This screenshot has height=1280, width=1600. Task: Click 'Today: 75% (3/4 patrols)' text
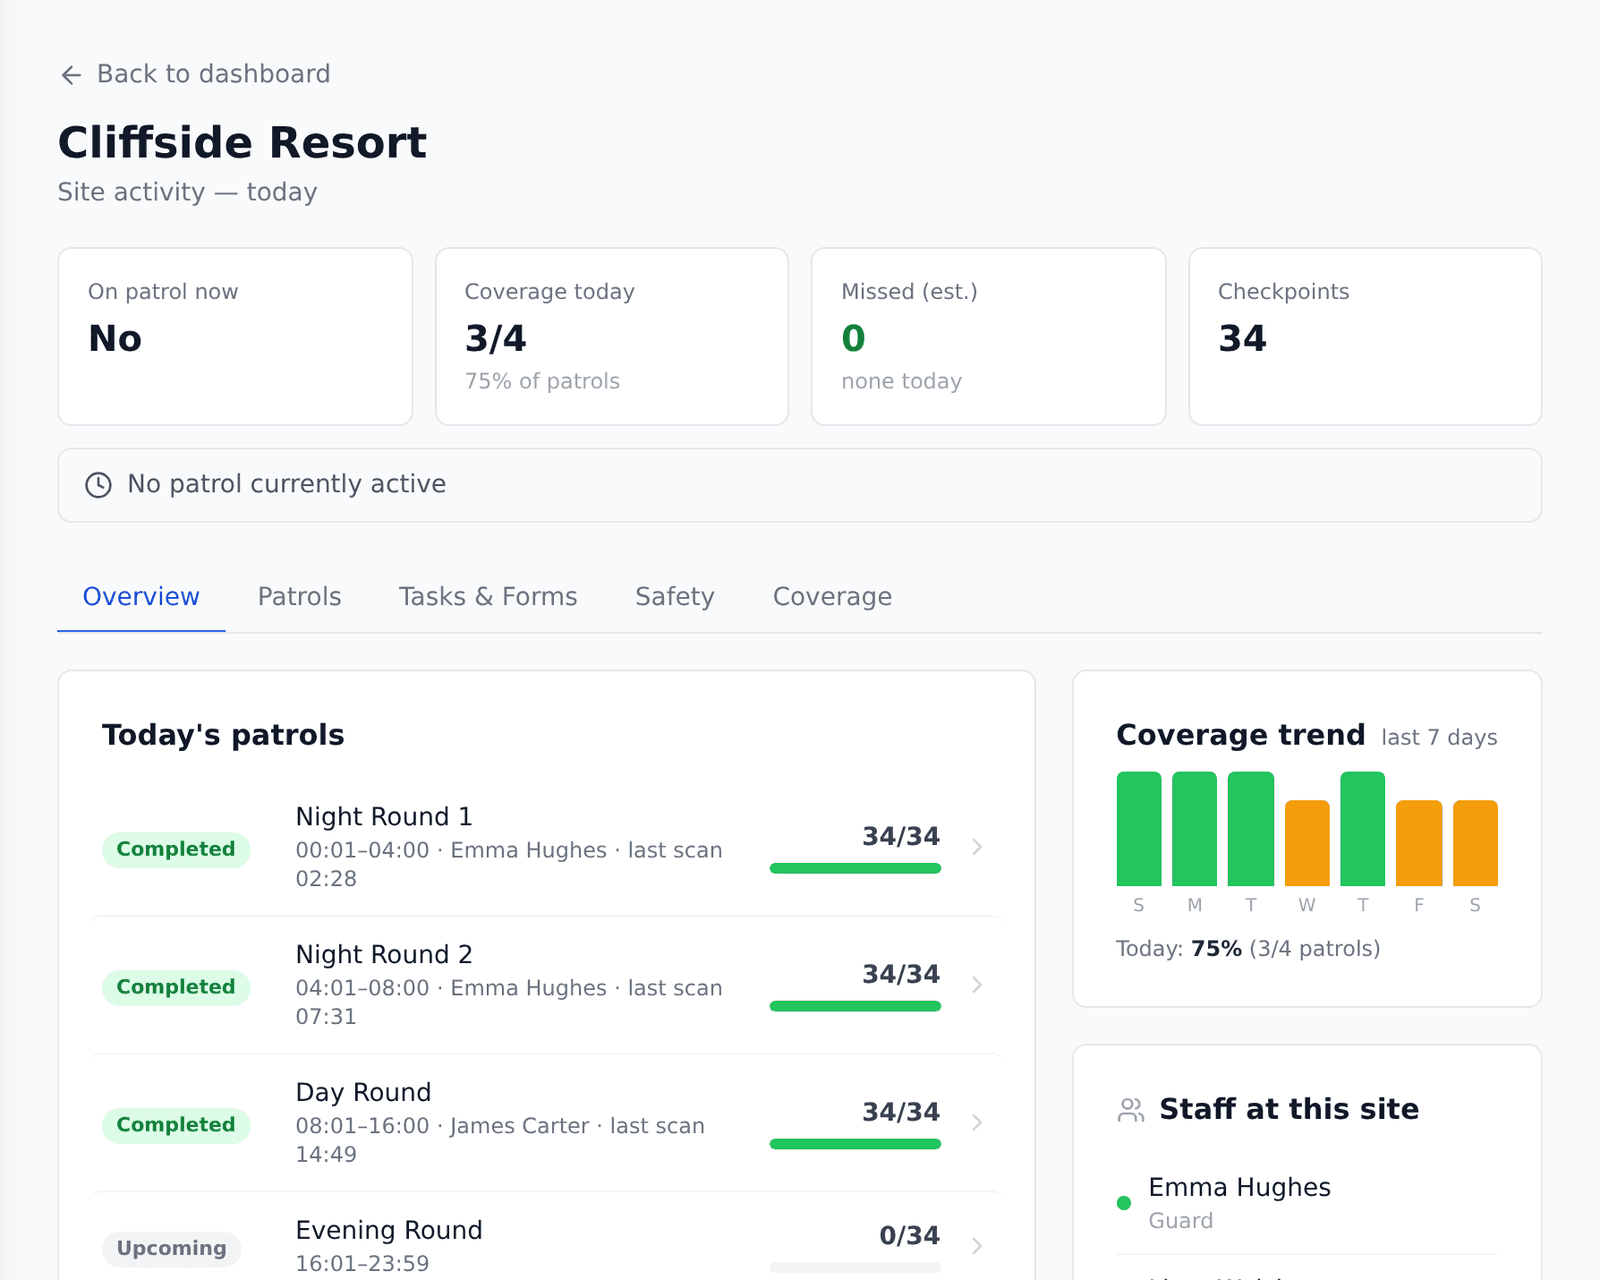tap(1248, 949)
